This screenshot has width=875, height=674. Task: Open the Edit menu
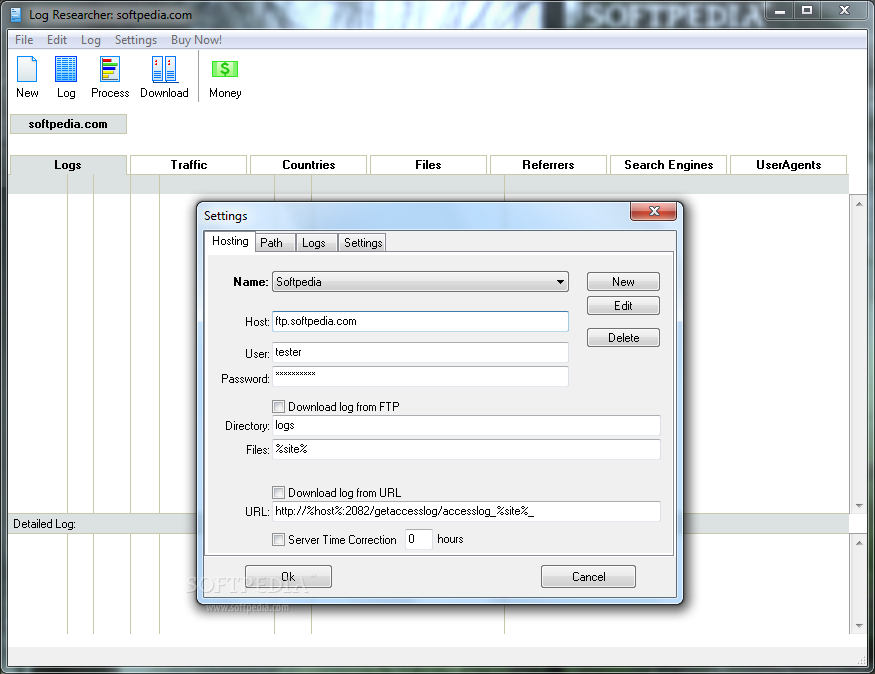point(56,40)
